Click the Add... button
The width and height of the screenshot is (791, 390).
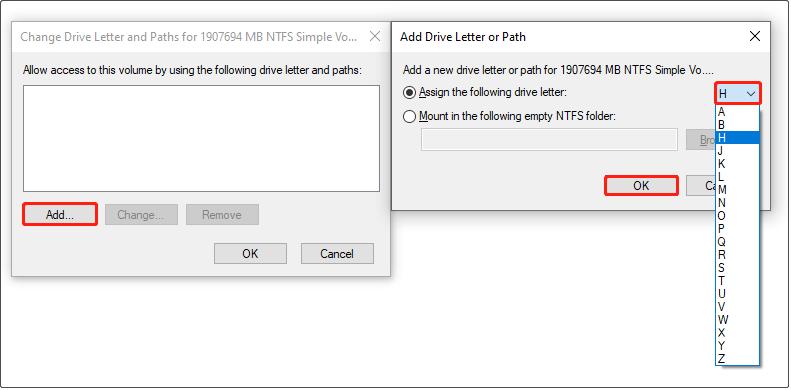click(x=60, y=214)
